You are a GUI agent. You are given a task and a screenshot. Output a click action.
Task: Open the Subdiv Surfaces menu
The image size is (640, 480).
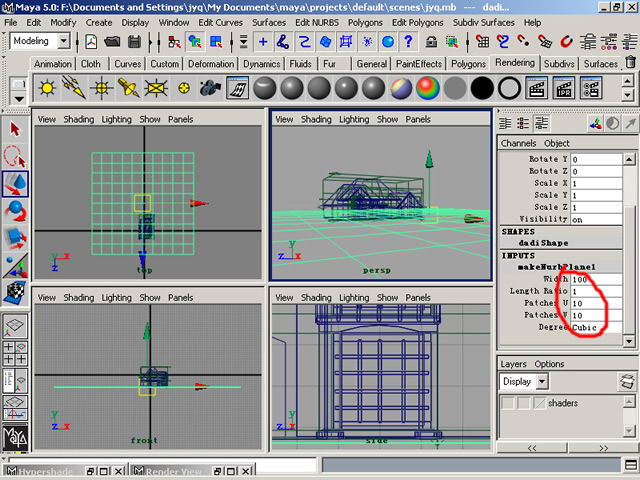coord(483,22)
